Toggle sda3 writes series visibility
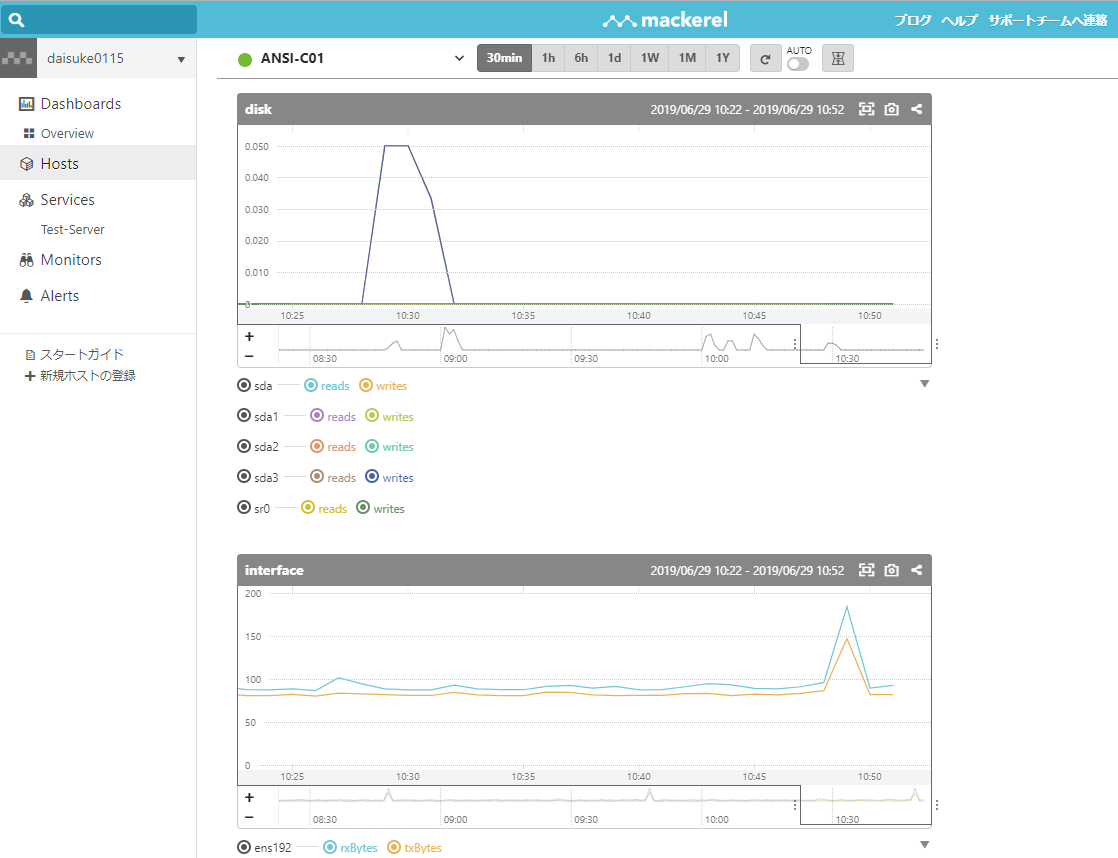1118x858 pixels. click(x=389, y=477)
